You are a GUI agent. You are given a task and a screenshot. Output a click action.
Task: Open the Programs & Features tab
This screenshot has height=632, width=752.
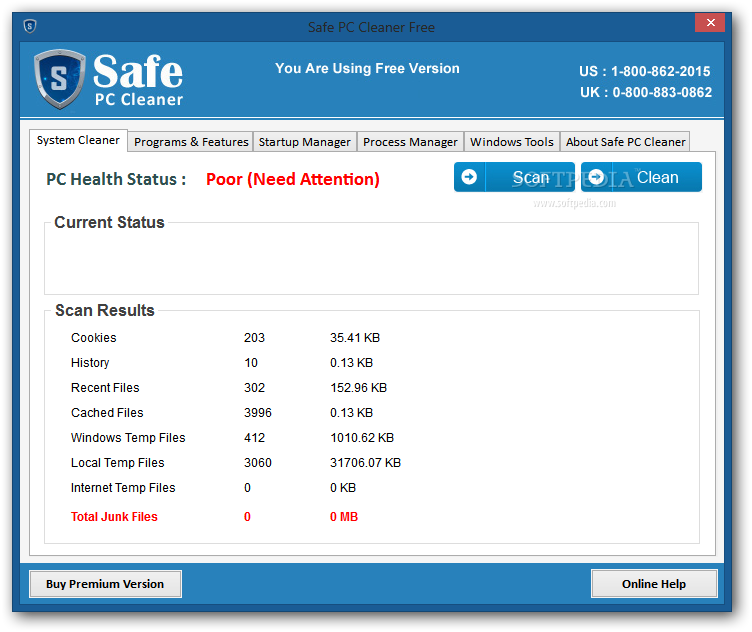(x=191, y=142)
